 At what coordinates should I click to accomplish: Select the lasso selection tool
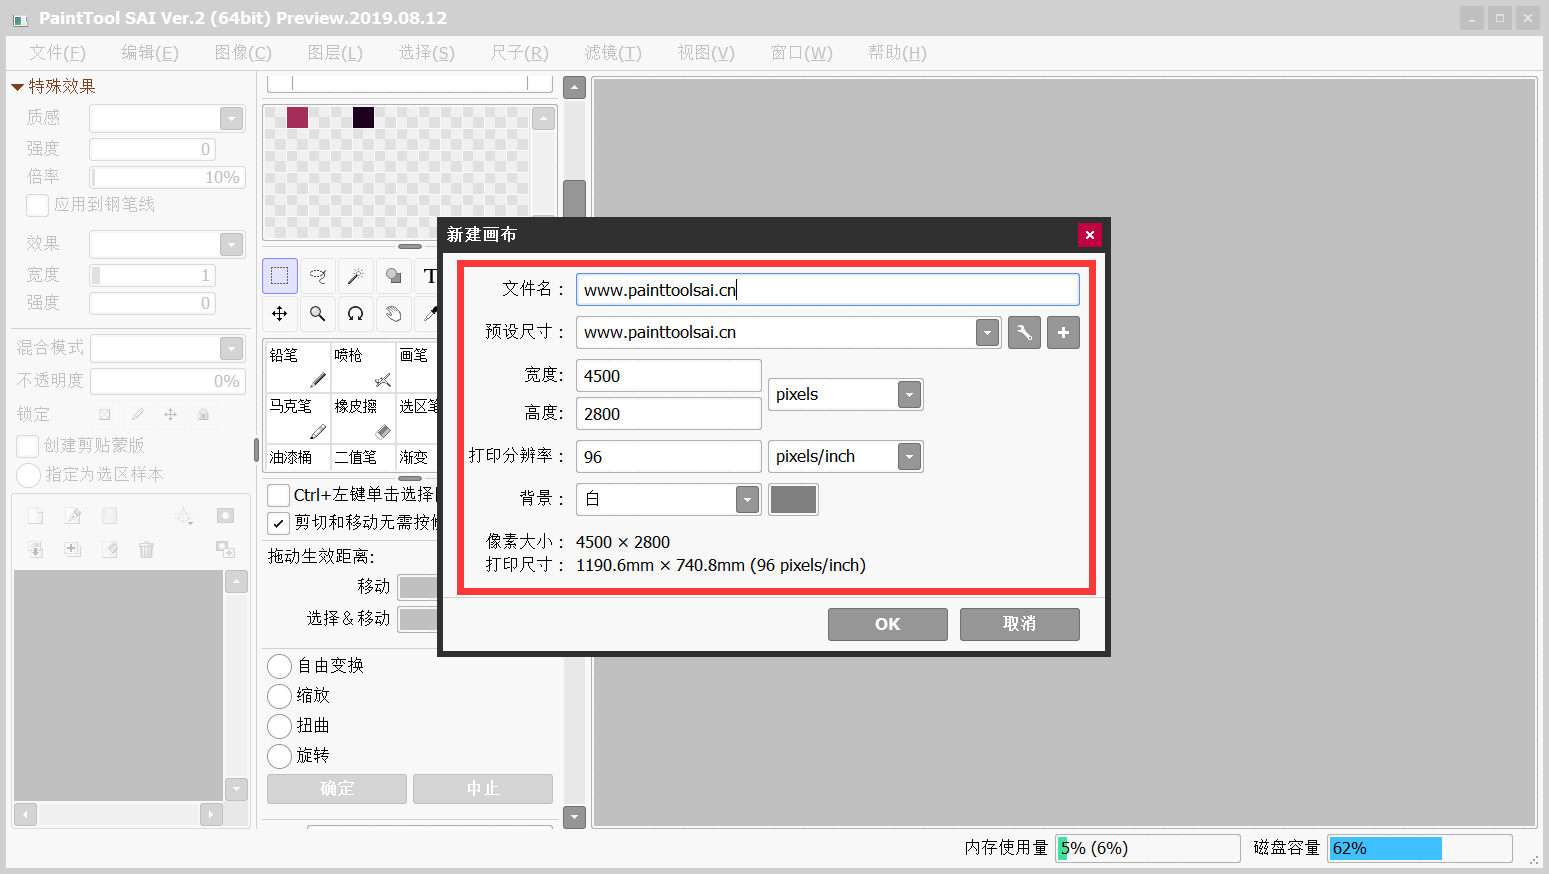tap(318, 276)
